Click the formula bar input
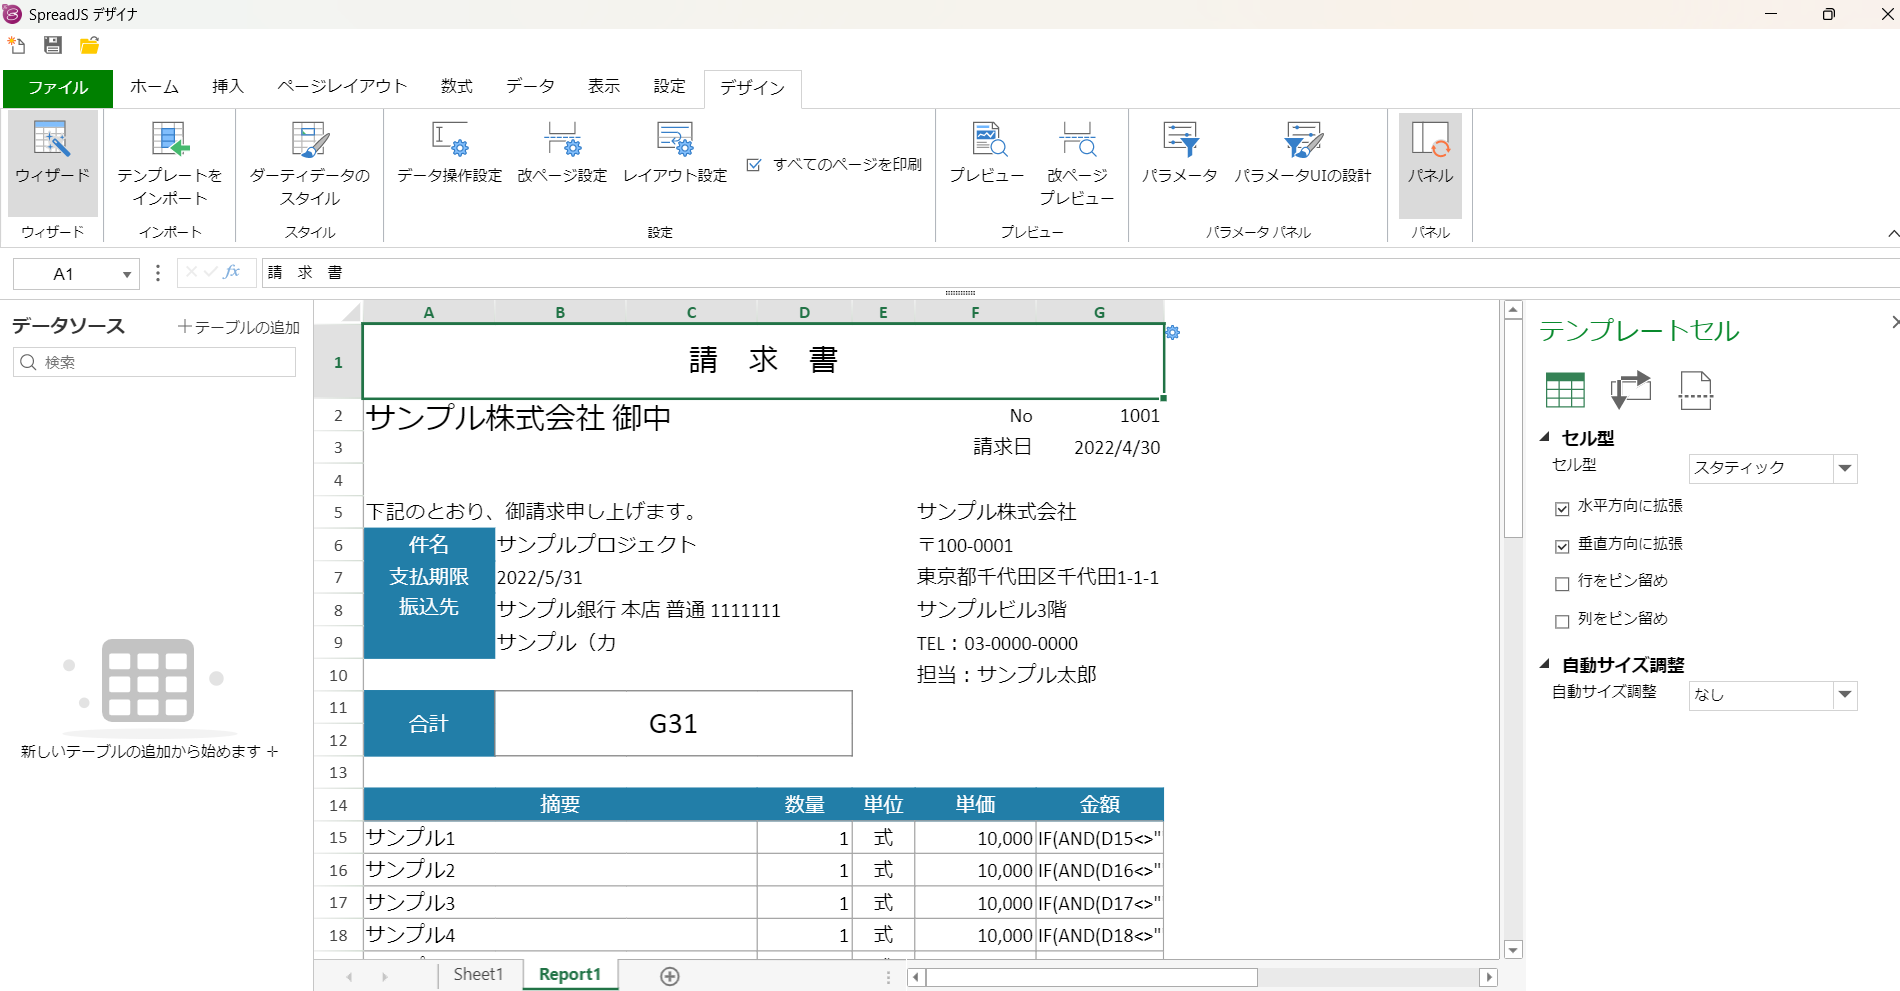This screenshot has width=1900, height=991. tap(1080, 273)
